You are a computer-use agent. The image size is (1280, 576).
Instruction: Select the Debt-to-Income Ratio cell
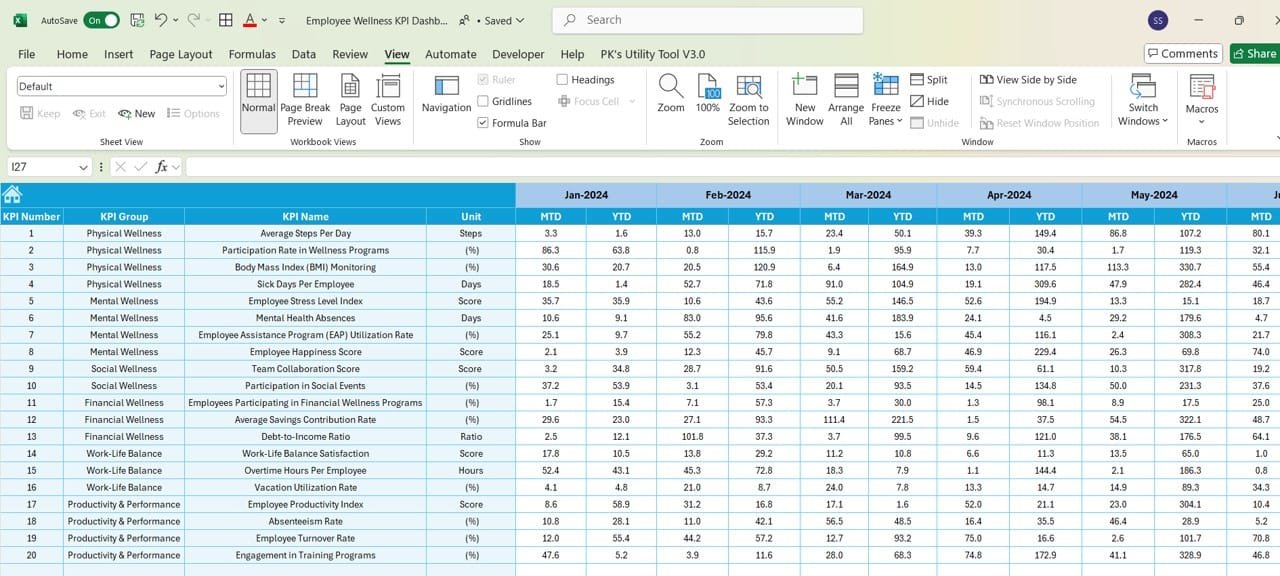coord(306,436)
